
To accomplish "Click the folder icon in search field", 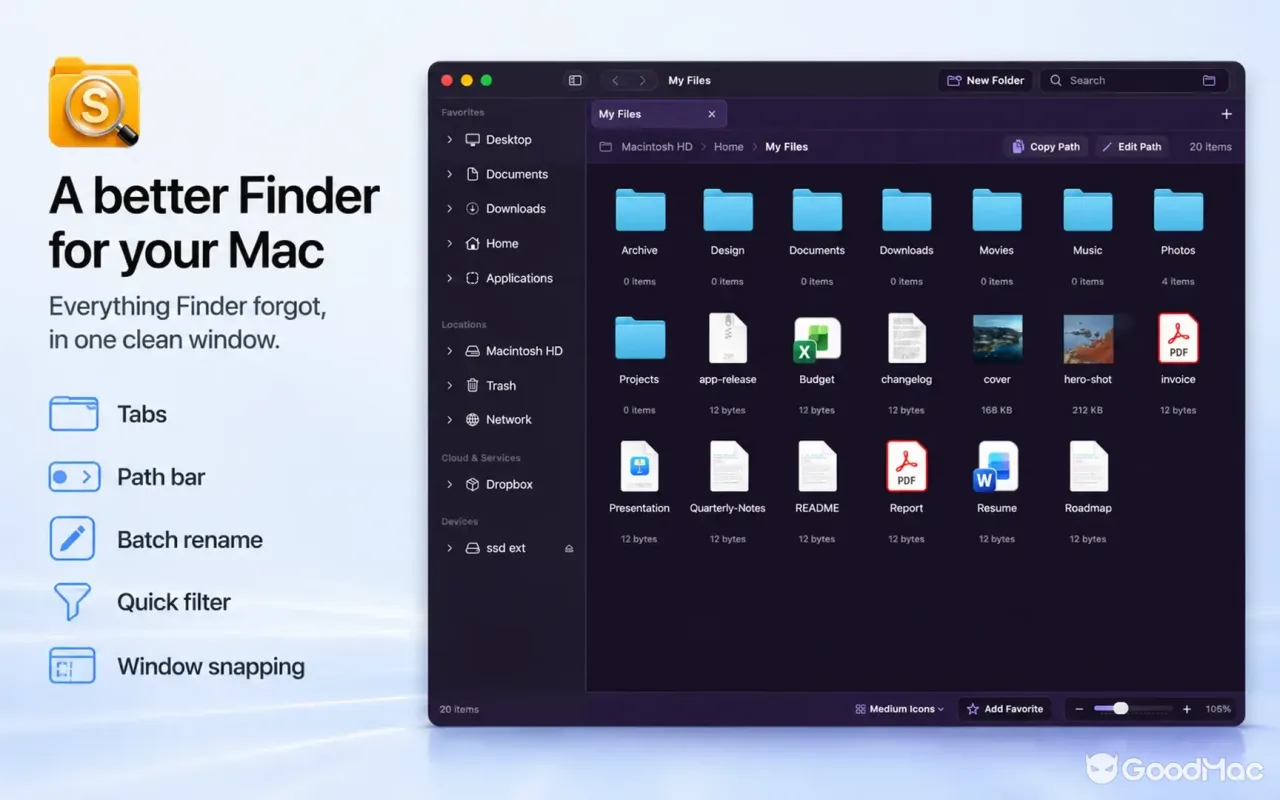I will pyautogui.click(x=1209, y=80).
